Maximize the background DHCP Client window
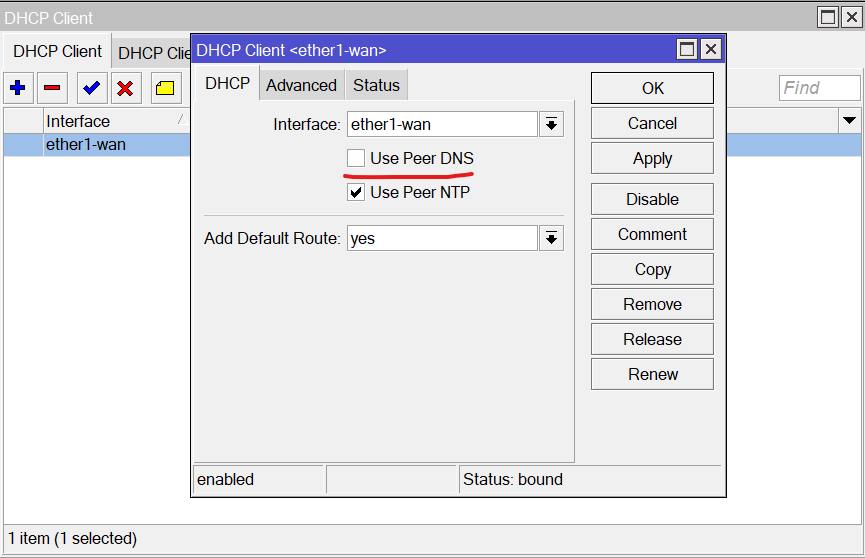 828,17
